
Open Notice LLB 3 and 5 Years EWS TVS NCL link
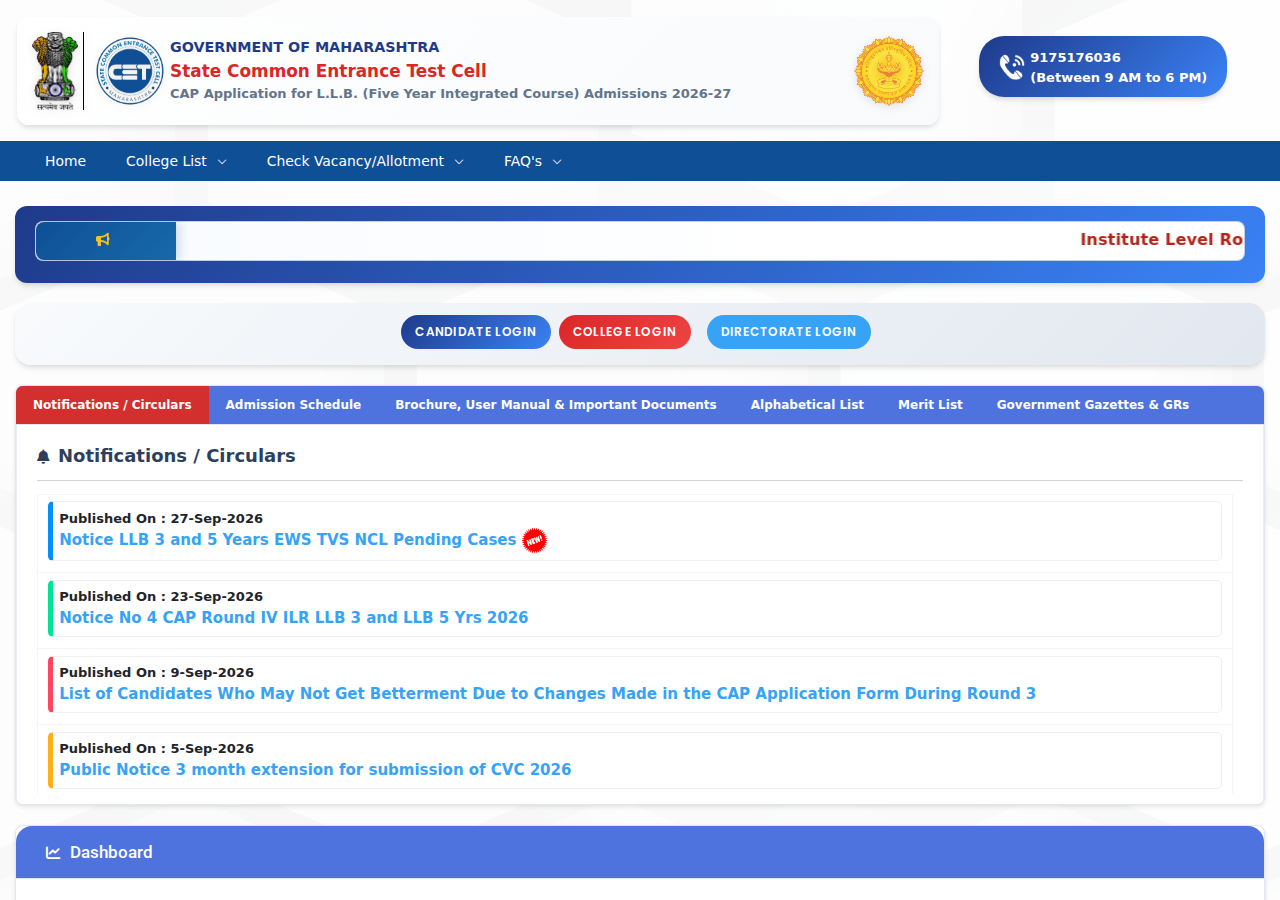pyautogui.click(x=288, y=540)
